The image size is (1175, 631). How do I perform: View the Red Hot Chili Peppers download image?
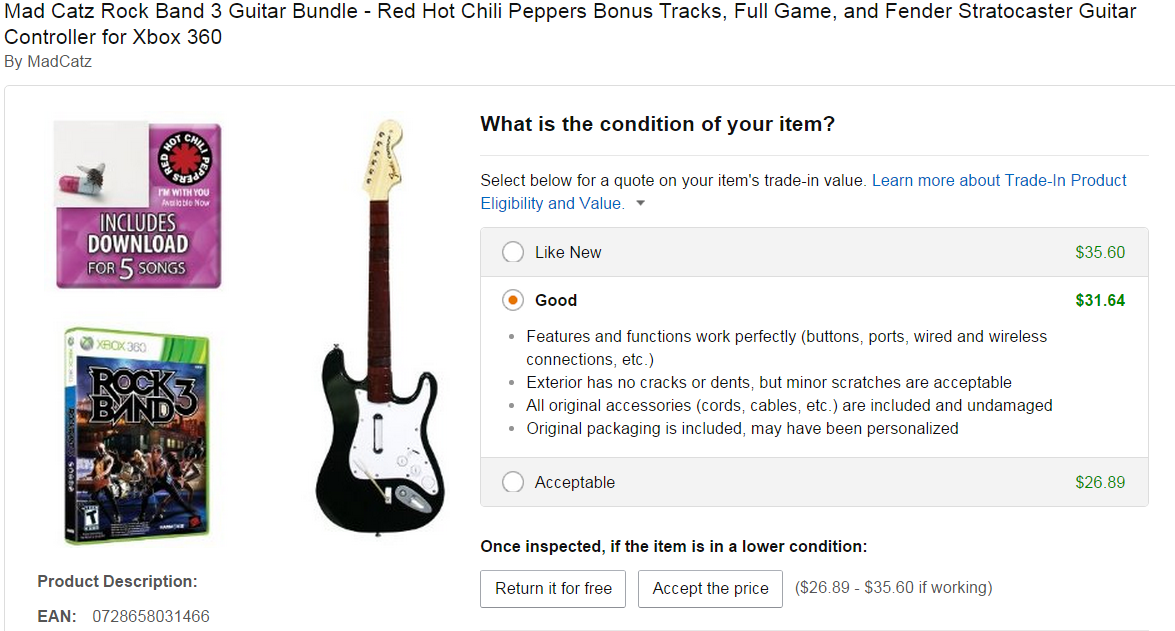(138, 205)
